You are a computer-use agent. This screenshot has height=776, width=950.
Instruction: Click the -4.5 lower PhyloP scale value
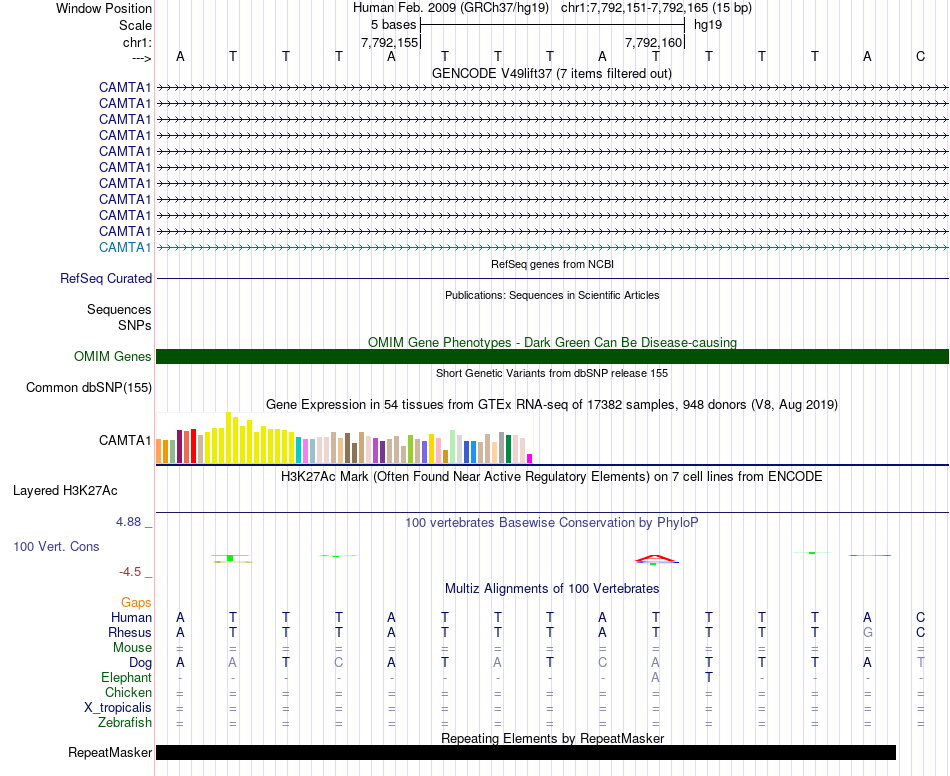tap(130, 572)
